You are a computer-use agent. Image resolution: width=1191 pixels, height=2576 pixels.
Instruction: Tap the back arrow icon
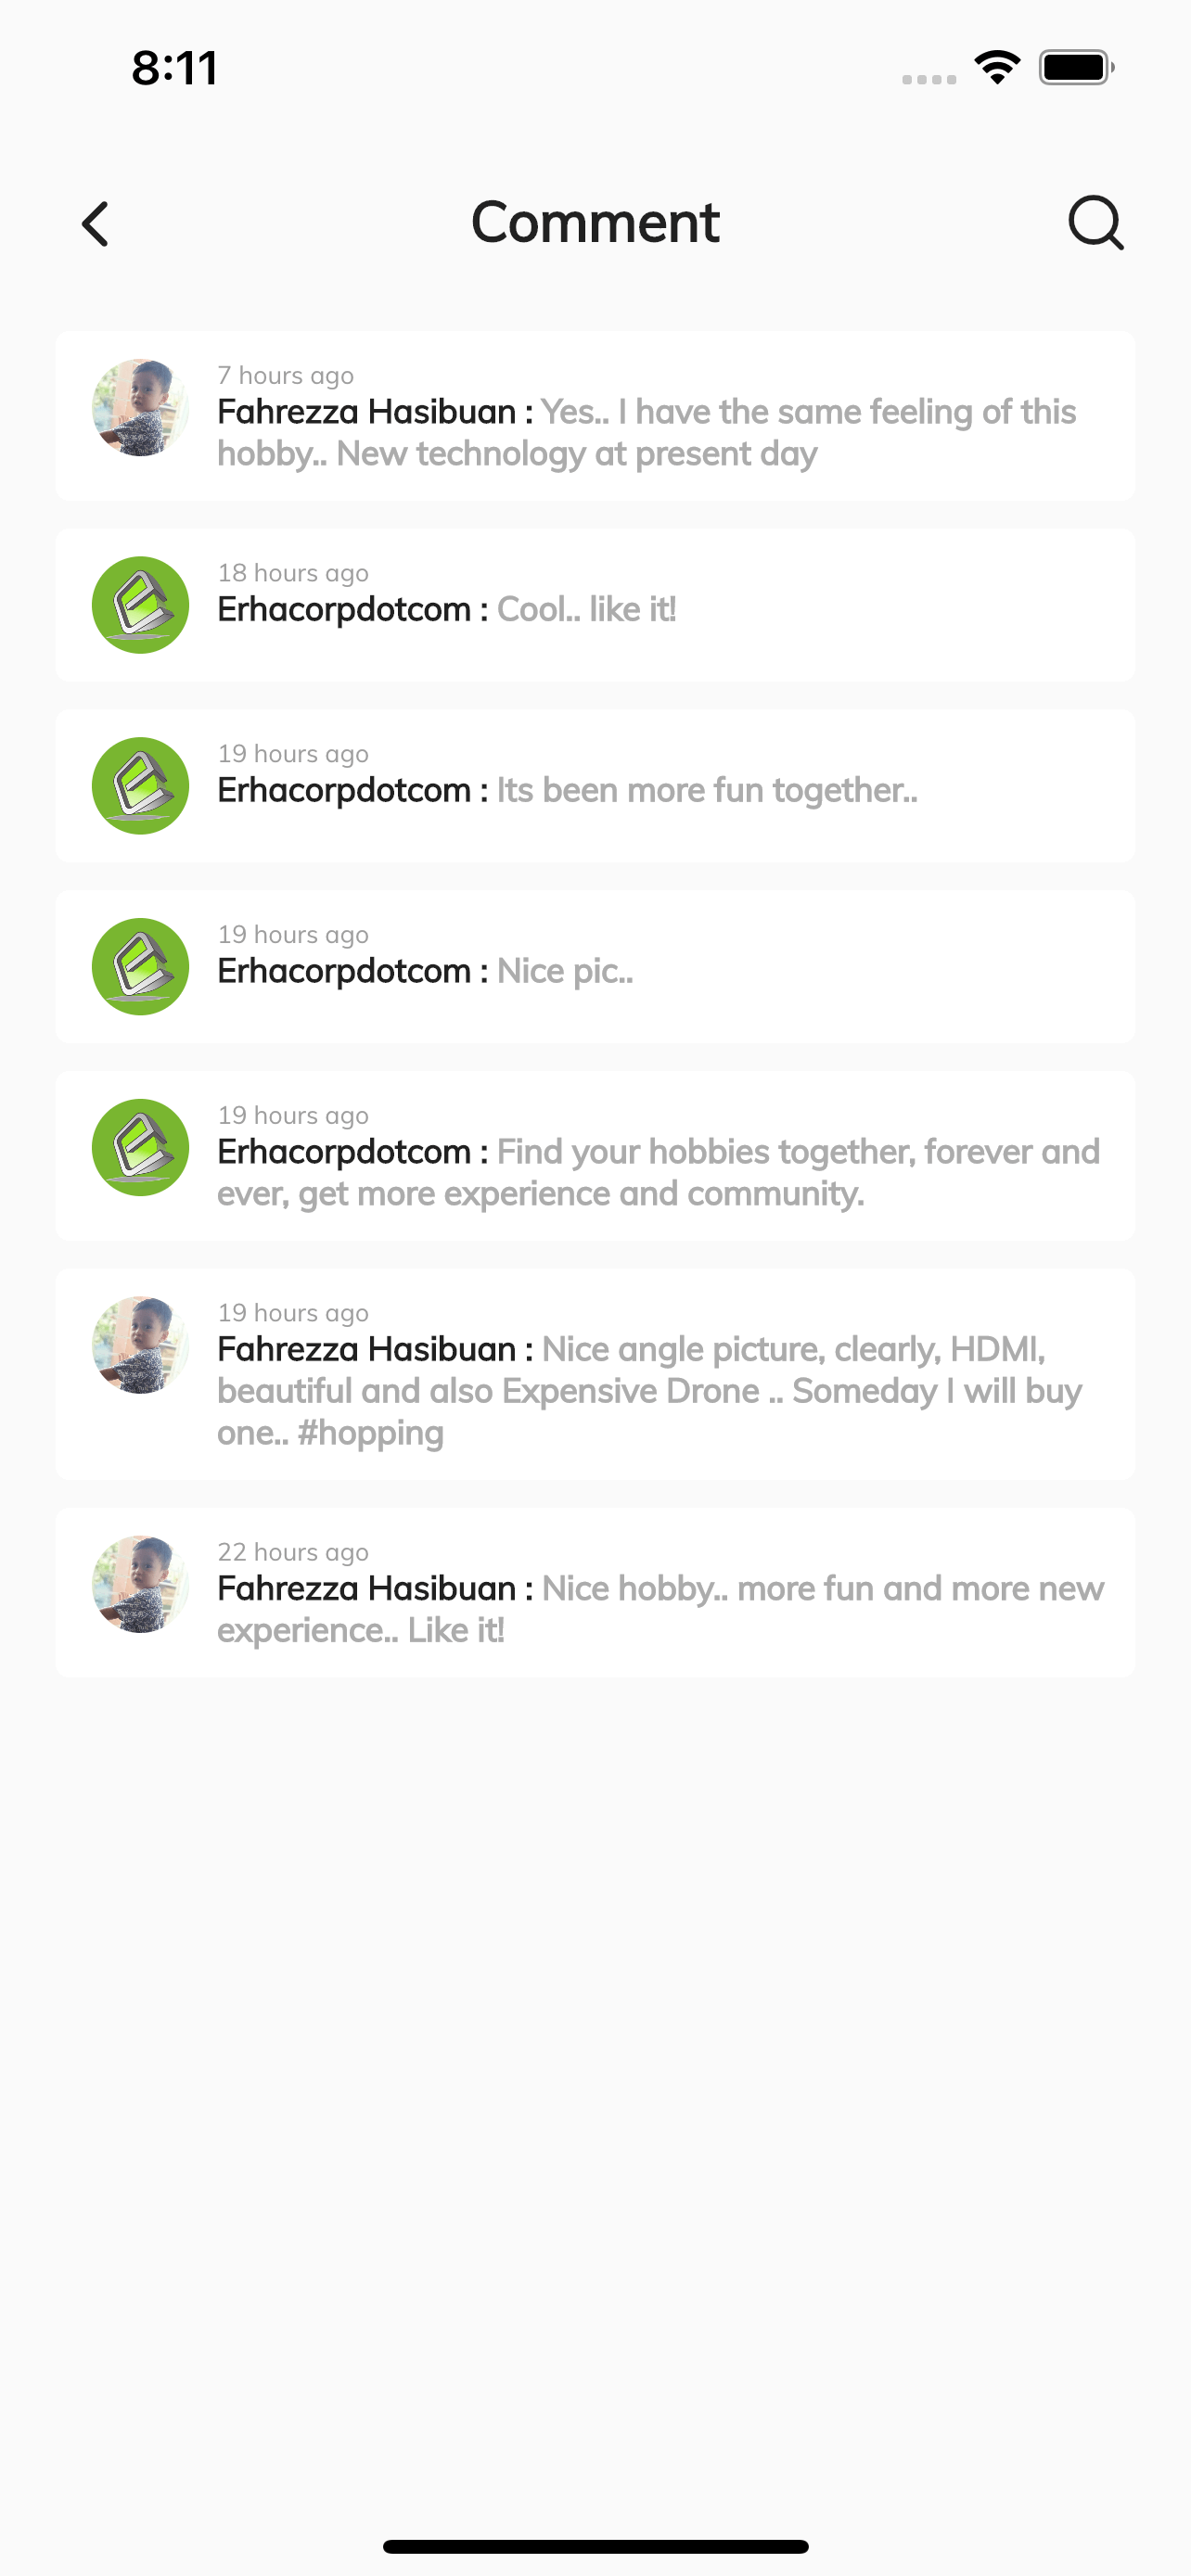coord(95,223)
